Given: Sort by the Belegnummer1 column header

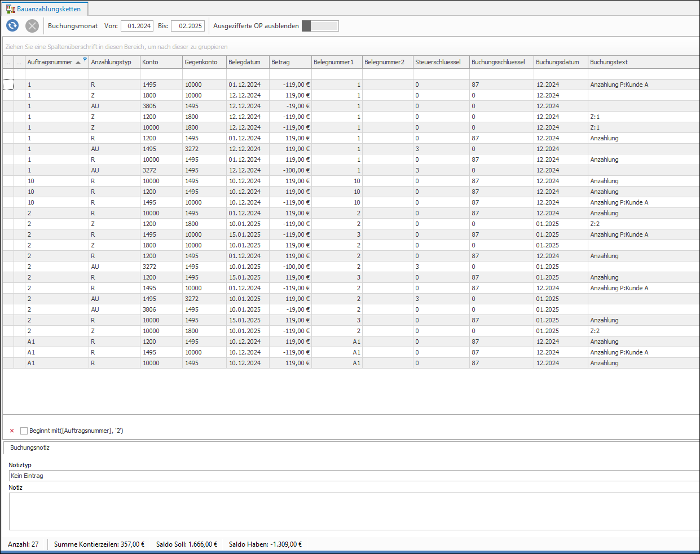Looking at the screenshot, I should [x=337, y=62].
